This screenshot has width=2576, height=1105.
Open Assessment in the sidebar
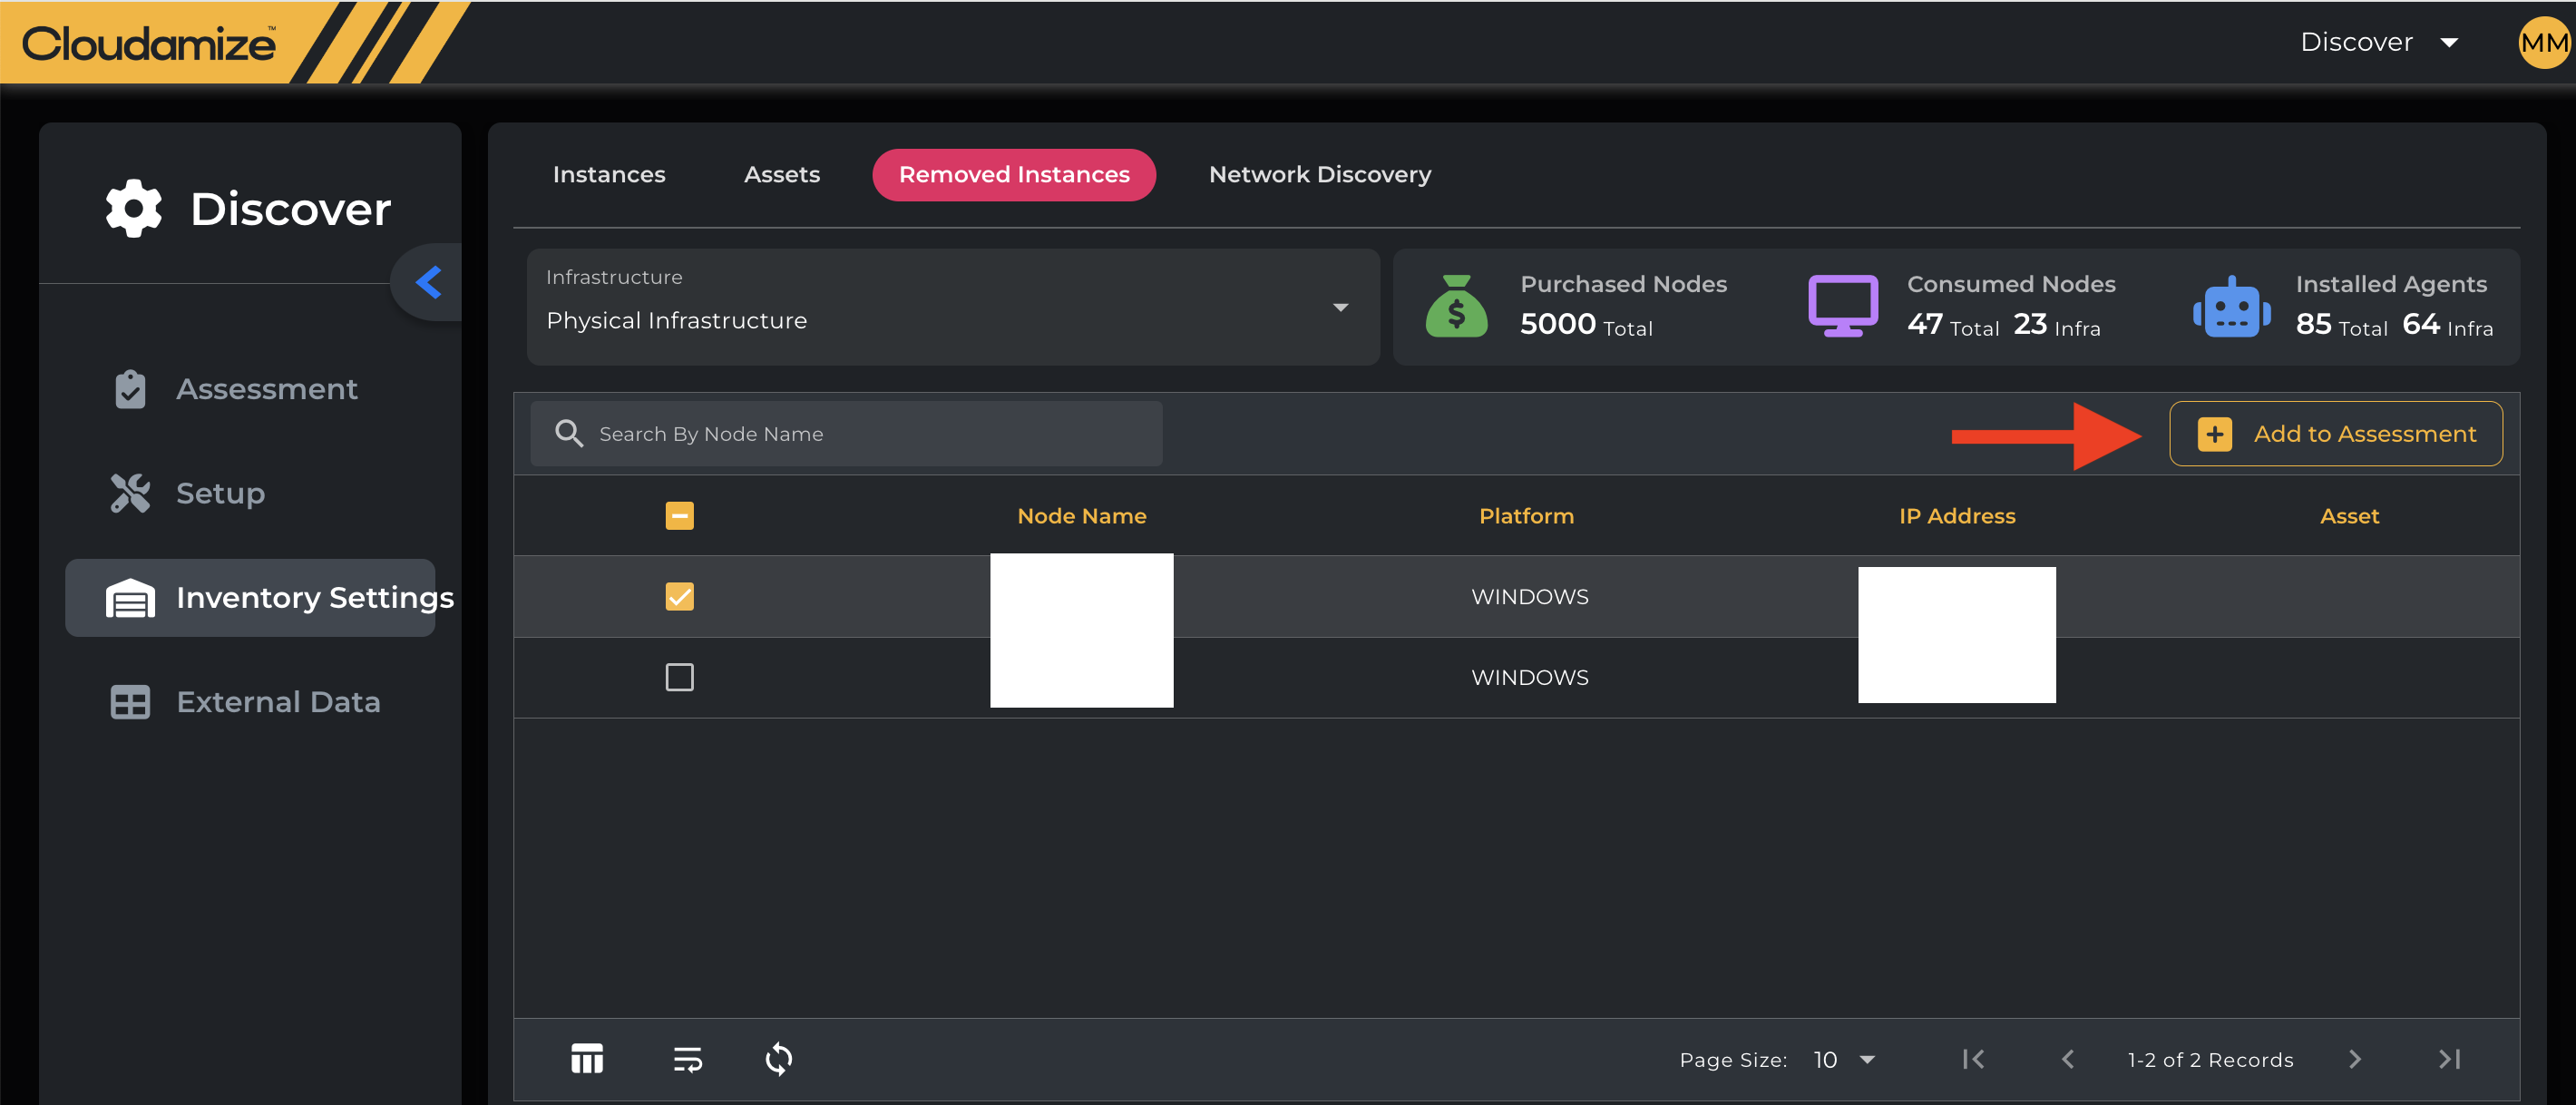coord(266,389)
